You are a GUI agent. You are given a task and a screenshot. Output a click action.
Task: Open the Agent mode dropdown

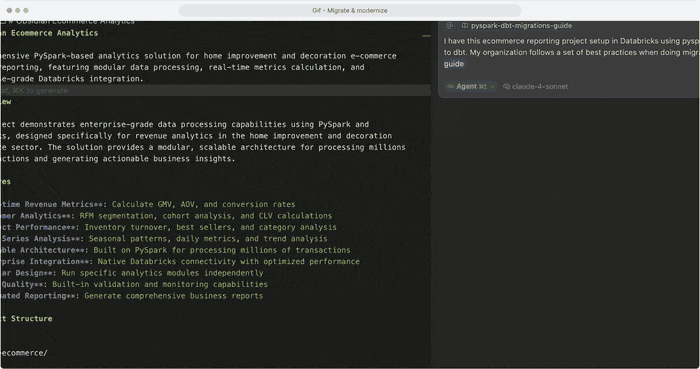[471, 87]
